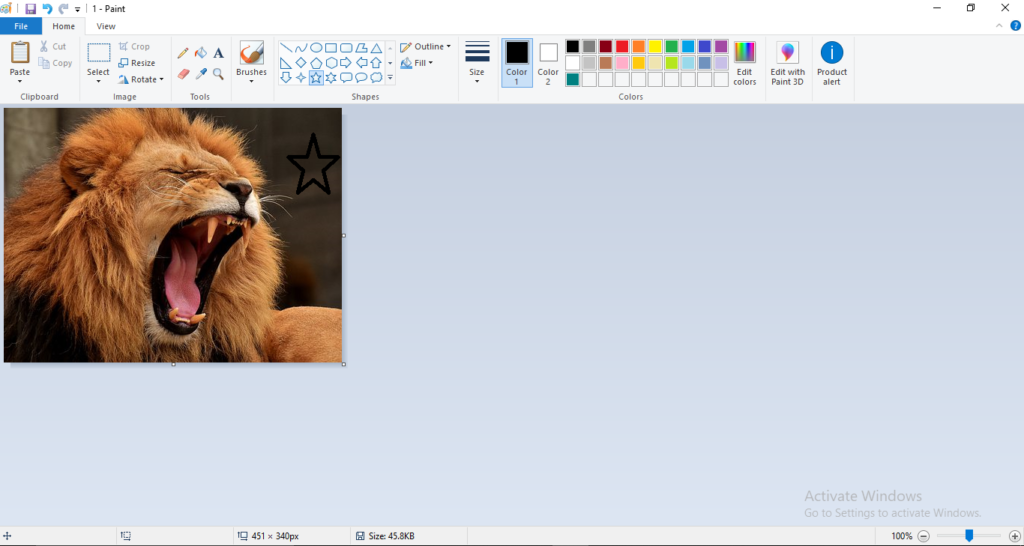Expand the Outline dropdown

coord(426,47)
